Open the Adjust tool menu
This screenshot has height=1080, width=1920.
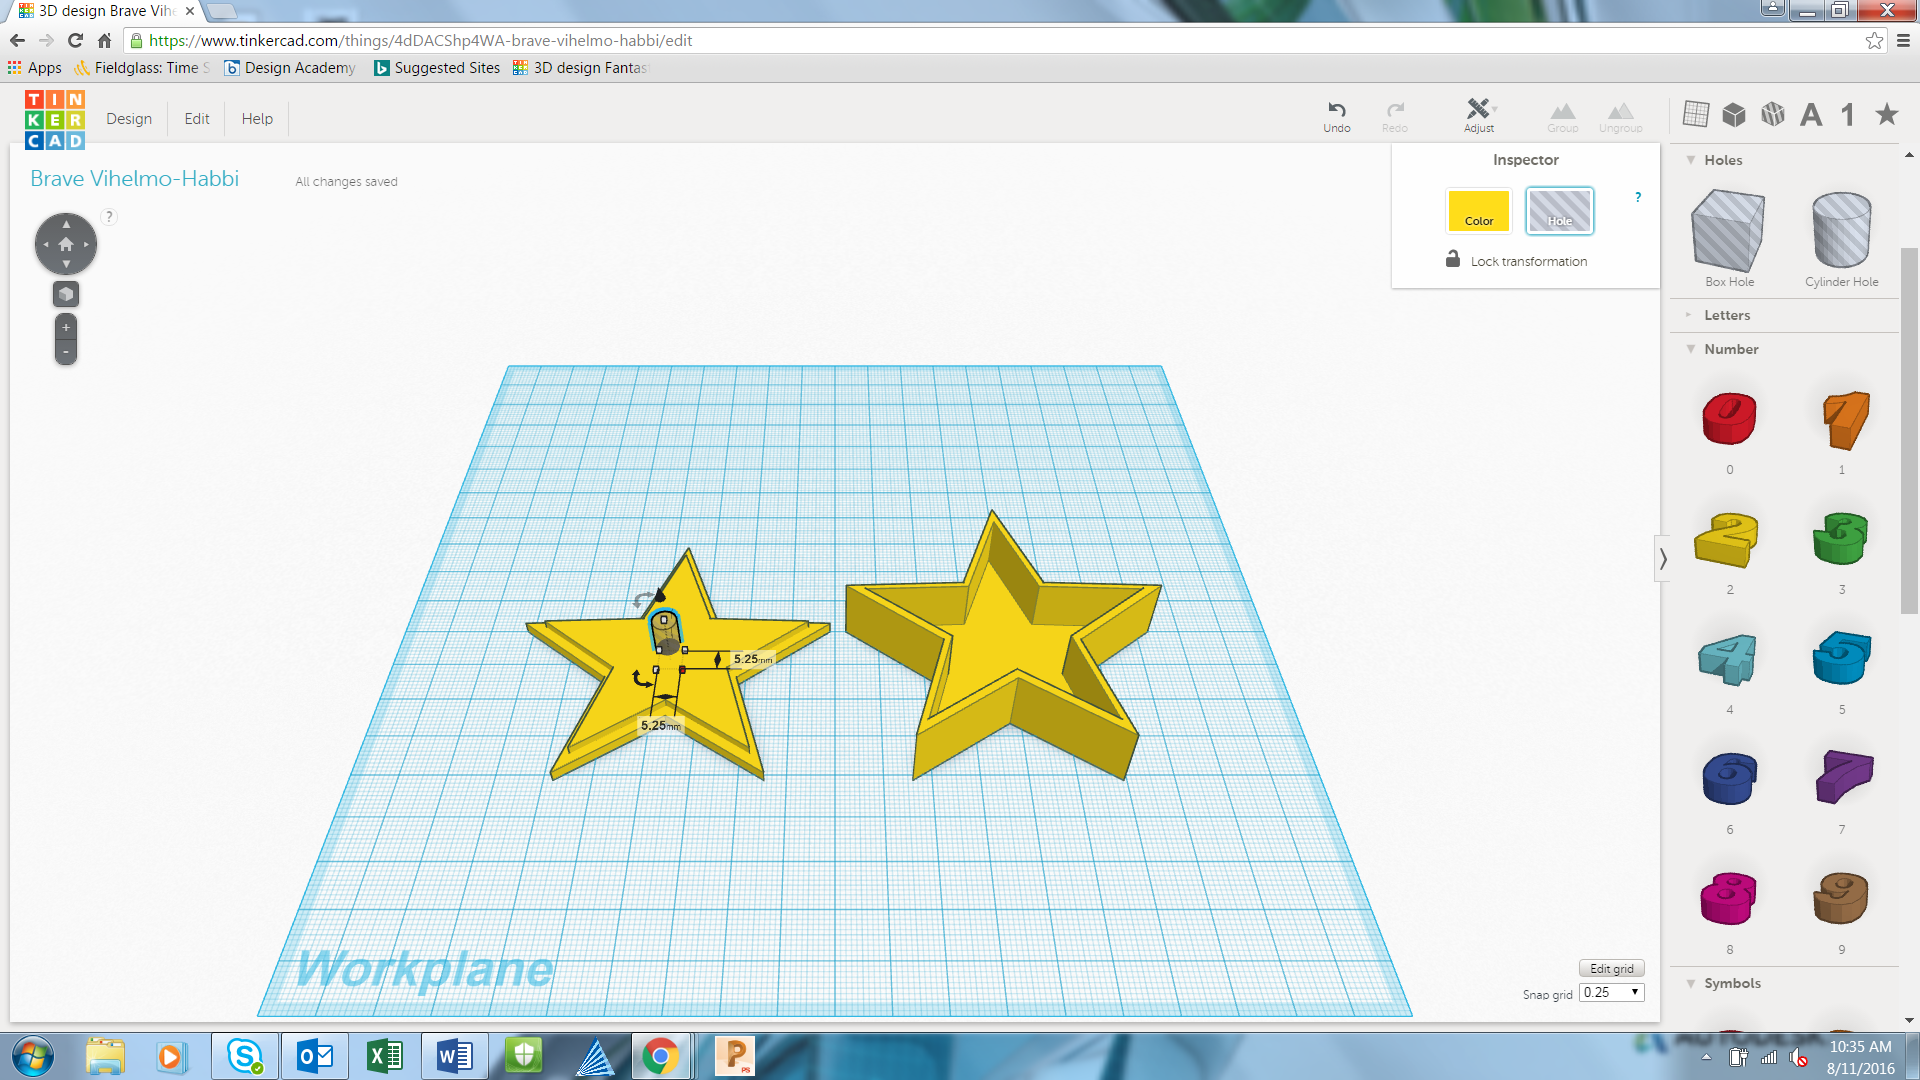(1479, 115)
